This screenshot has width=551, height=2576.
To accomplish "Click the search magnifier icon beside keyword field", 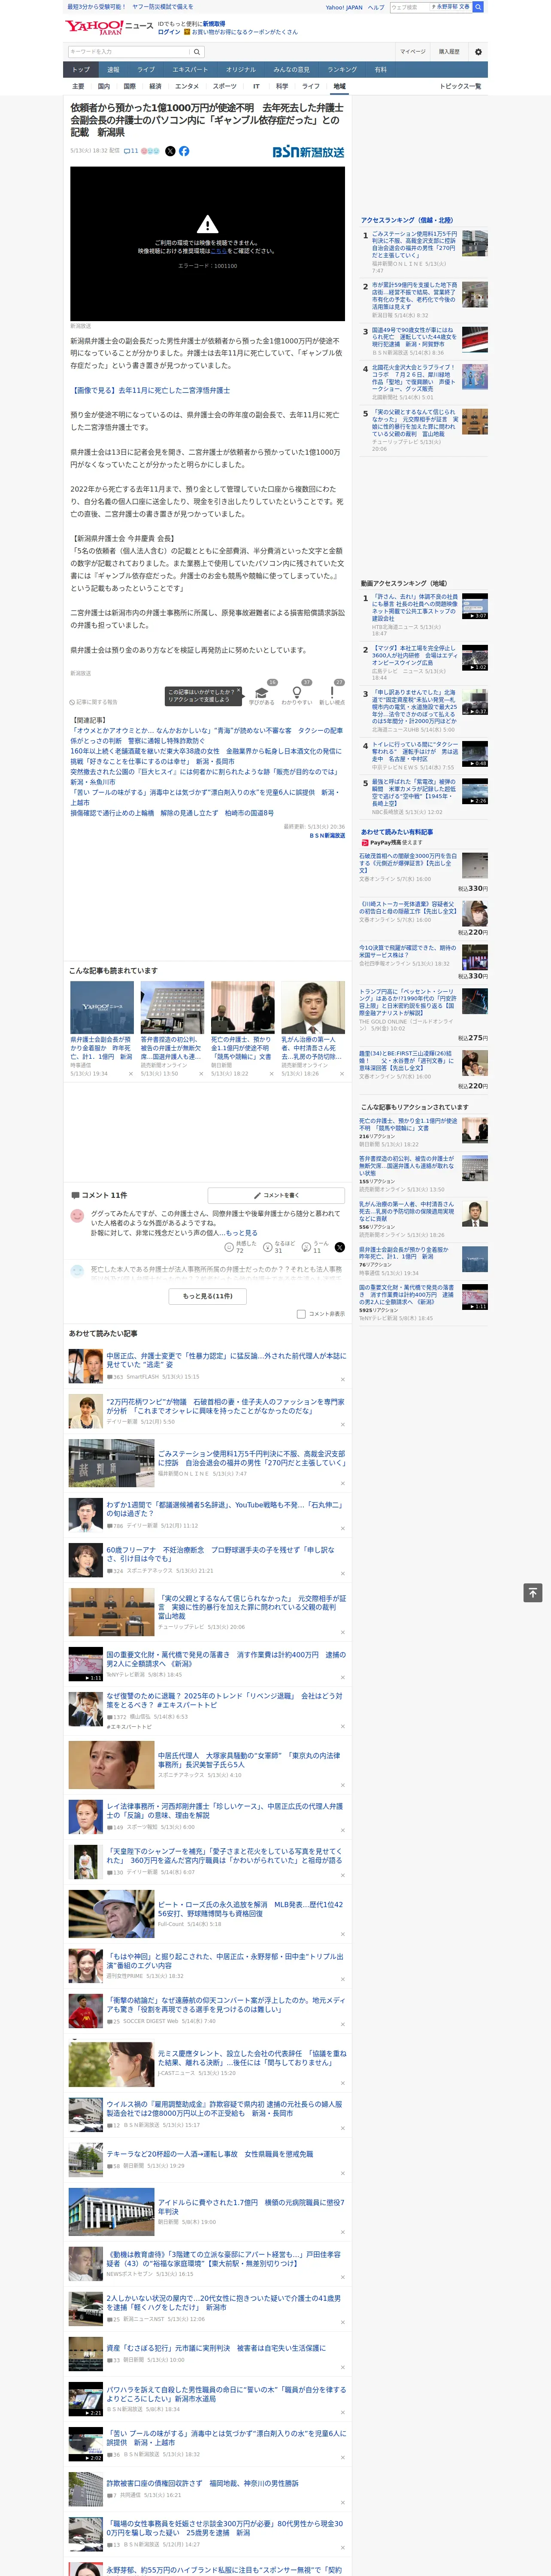I will (x=197, y=52).
